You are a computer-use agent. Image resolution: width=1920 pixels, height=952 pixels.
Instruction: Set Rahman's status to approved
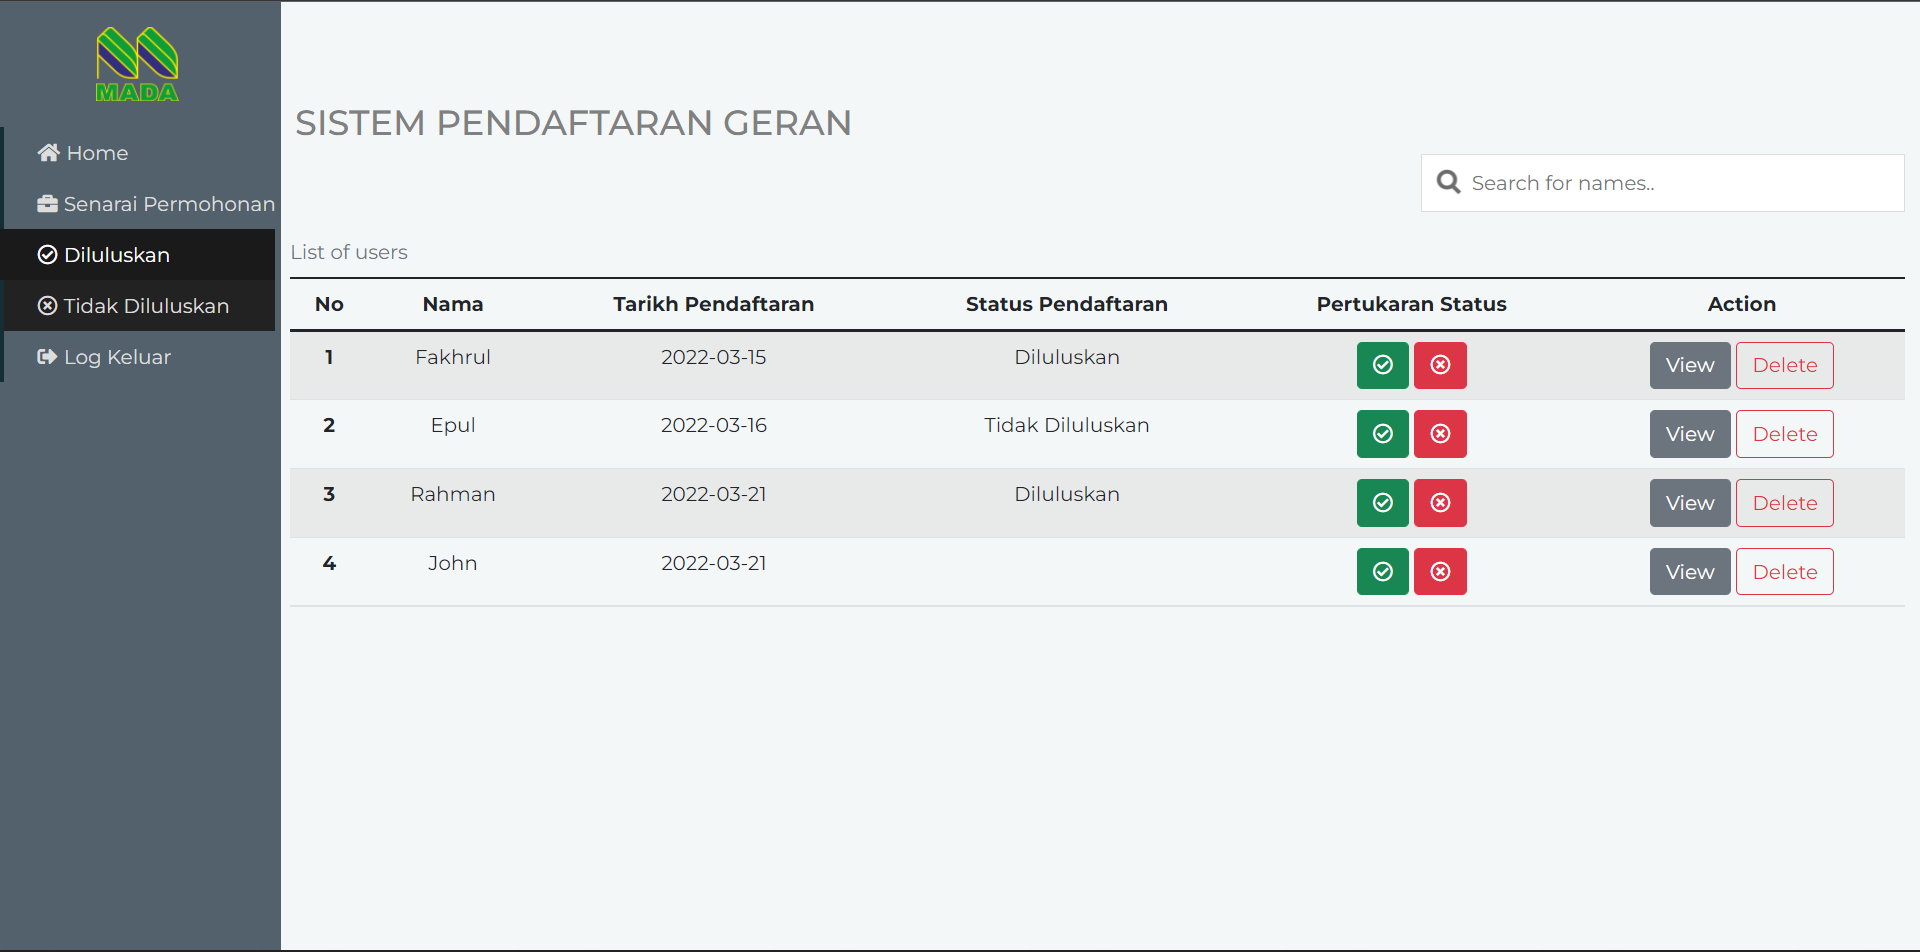(x=1382, y=502)
